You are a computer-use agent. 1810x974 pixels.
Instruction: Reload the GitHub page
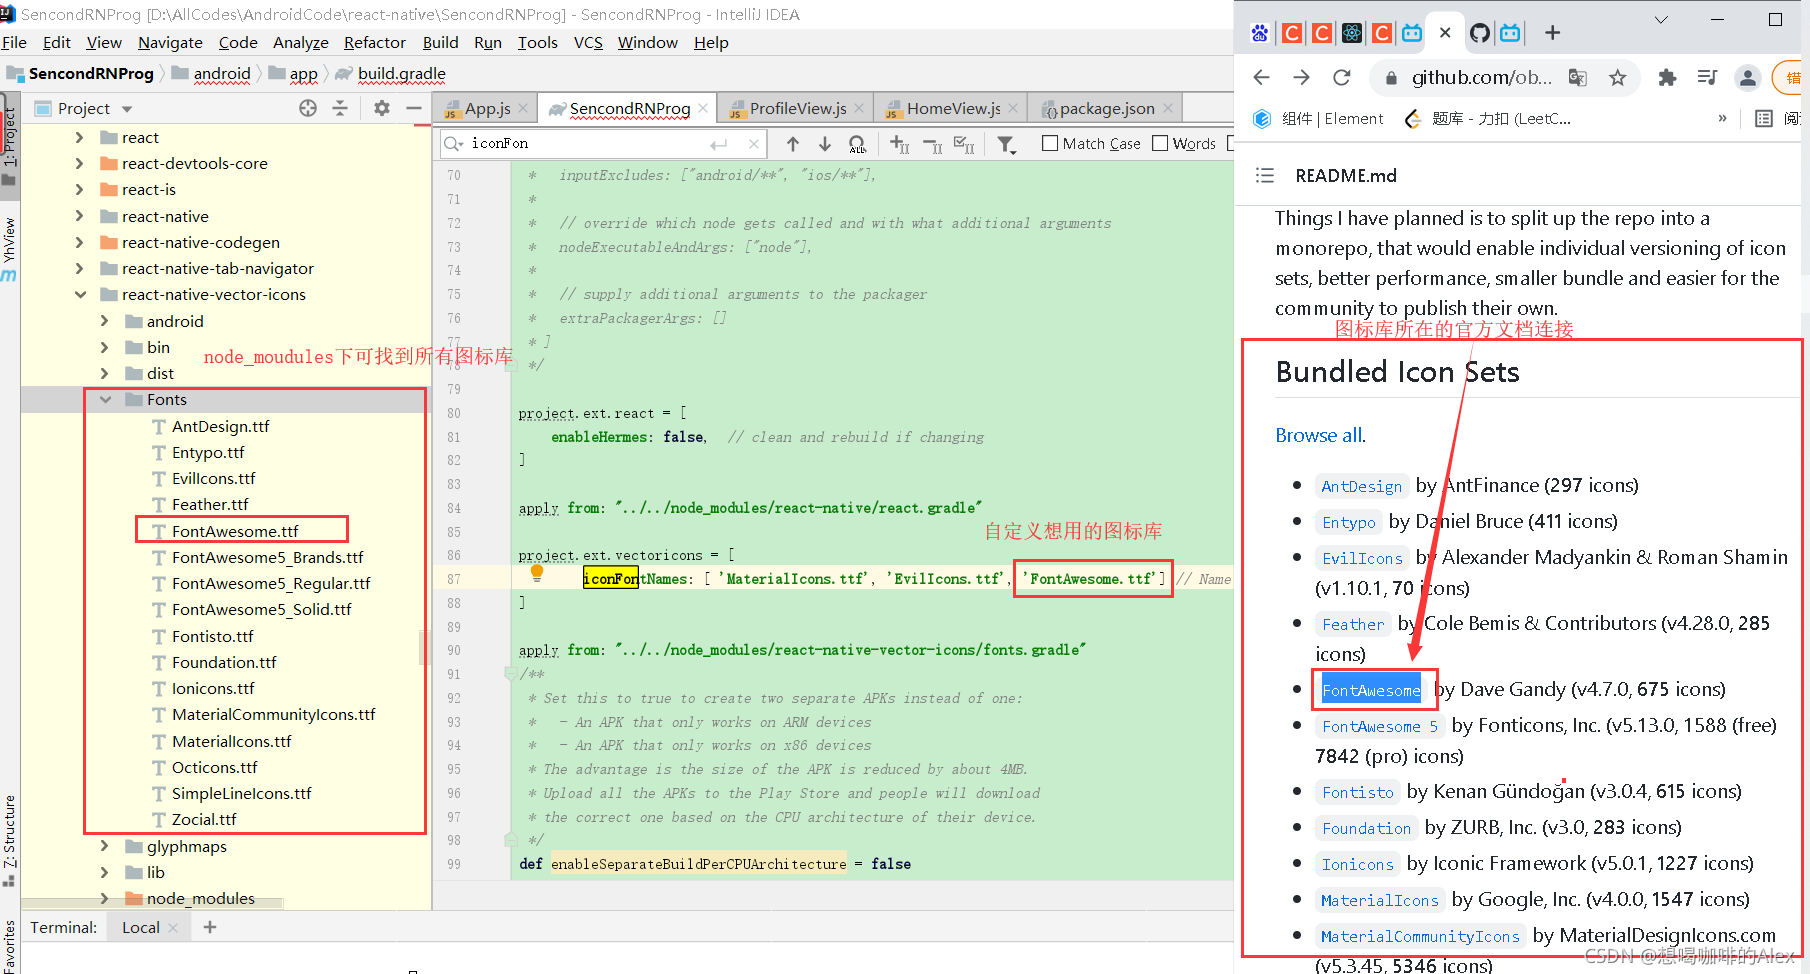point(1342,77)
